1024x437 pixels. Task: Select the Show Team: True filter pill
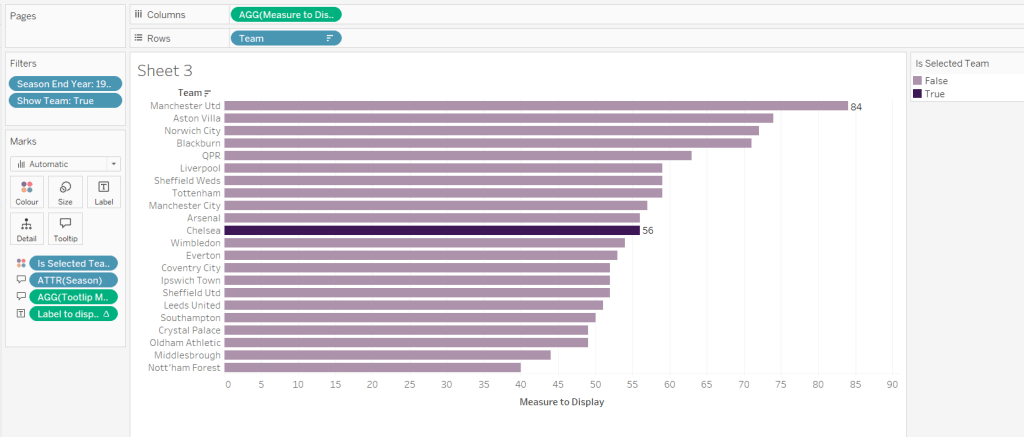pyautogui.click(x=65, y=101)
